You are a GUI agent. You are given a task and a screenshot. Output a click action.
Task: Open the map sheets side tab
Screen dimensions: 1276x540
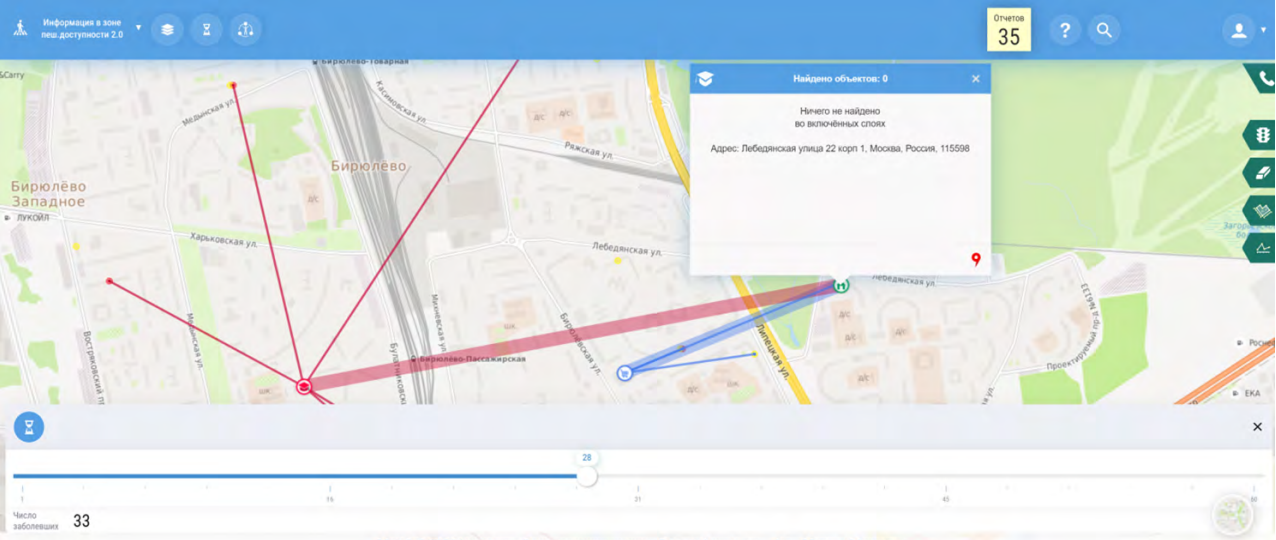point(1262,211)
